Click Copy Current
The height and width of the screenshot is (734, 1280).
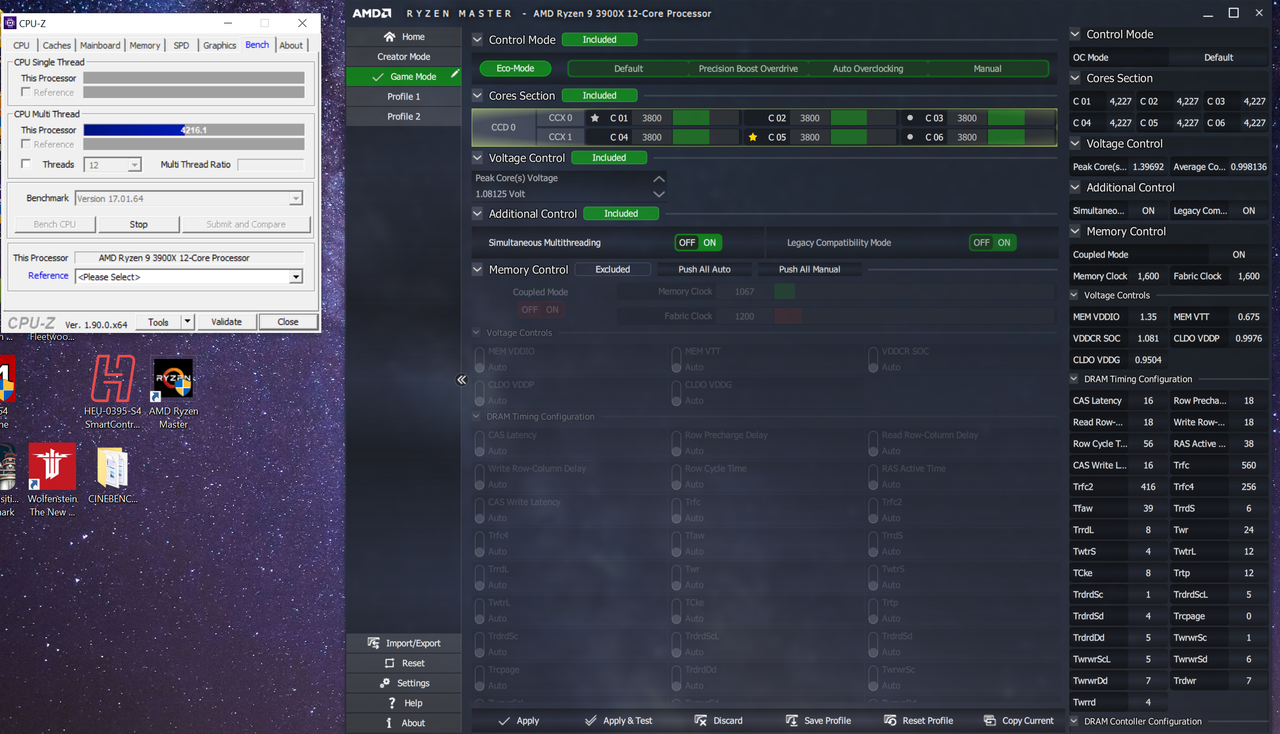1018,720
